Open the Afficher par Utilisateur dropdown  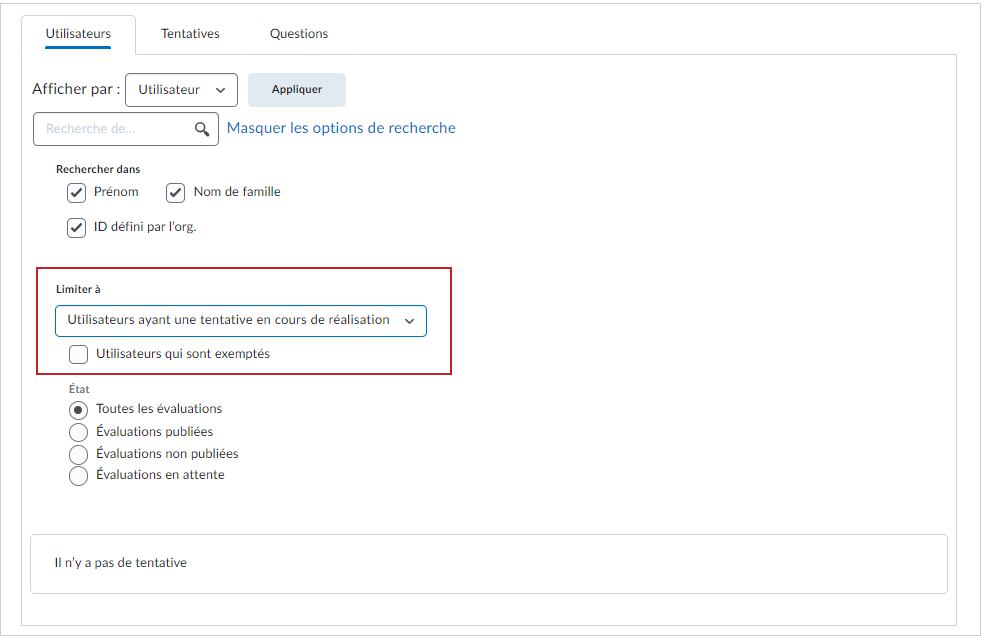(182, 90)
